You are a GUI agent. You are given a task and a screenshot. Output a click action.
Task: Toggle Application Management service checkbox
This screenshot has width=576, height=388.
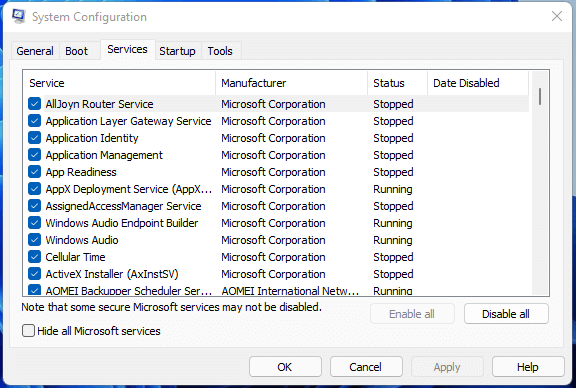click(x=35, y=155)
